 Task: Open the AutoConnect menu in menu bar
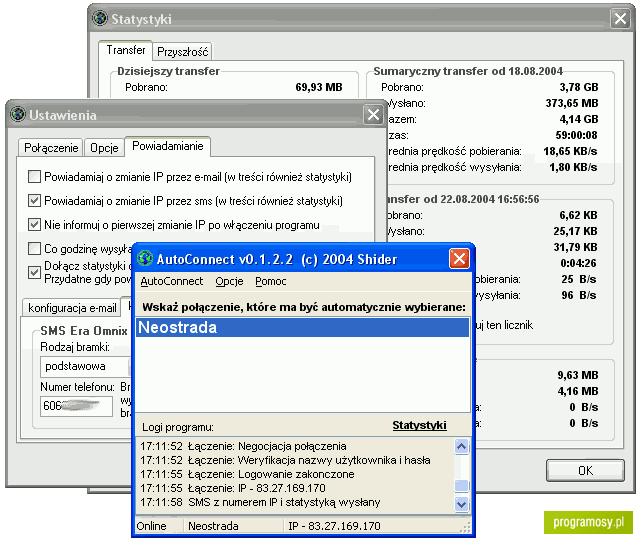coord(171,282)
